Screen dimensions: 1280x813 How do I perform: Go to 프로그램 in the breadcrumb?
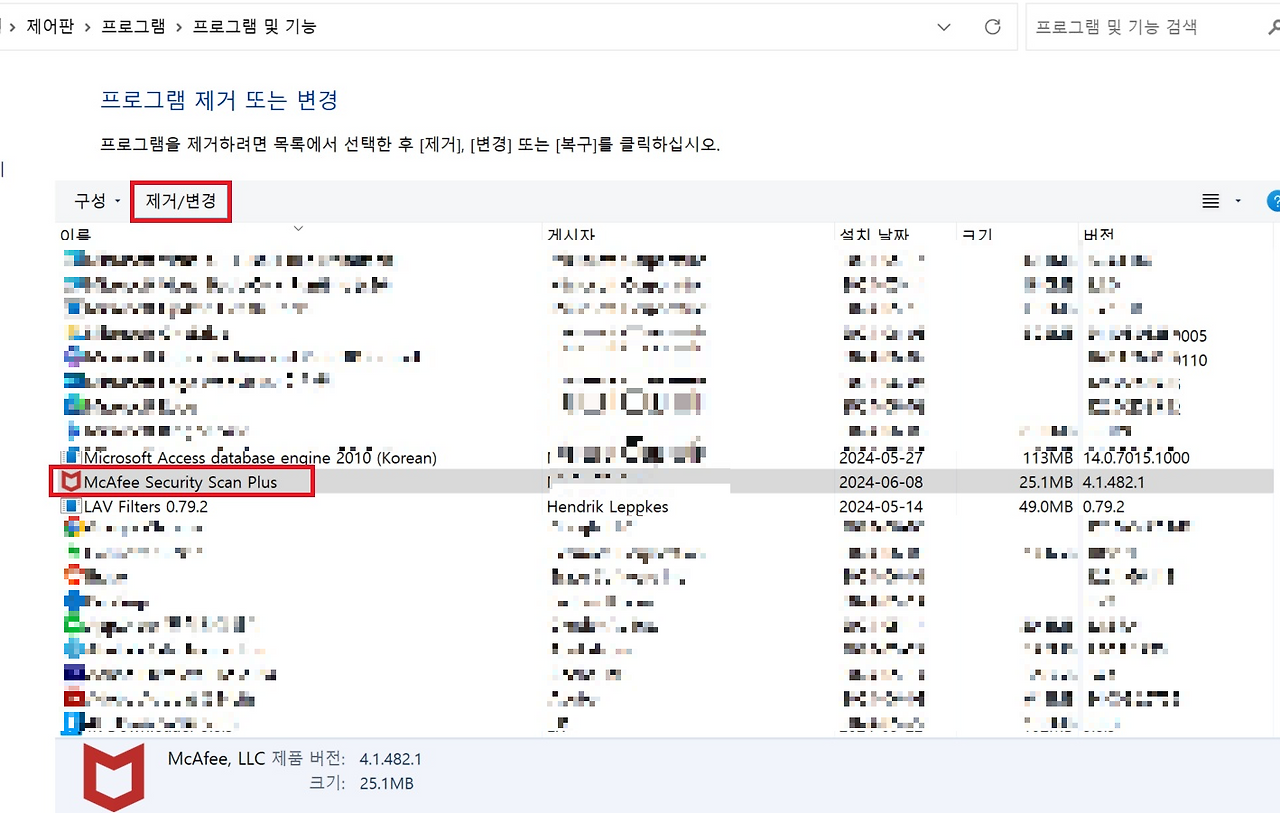[x=133, y=27]
